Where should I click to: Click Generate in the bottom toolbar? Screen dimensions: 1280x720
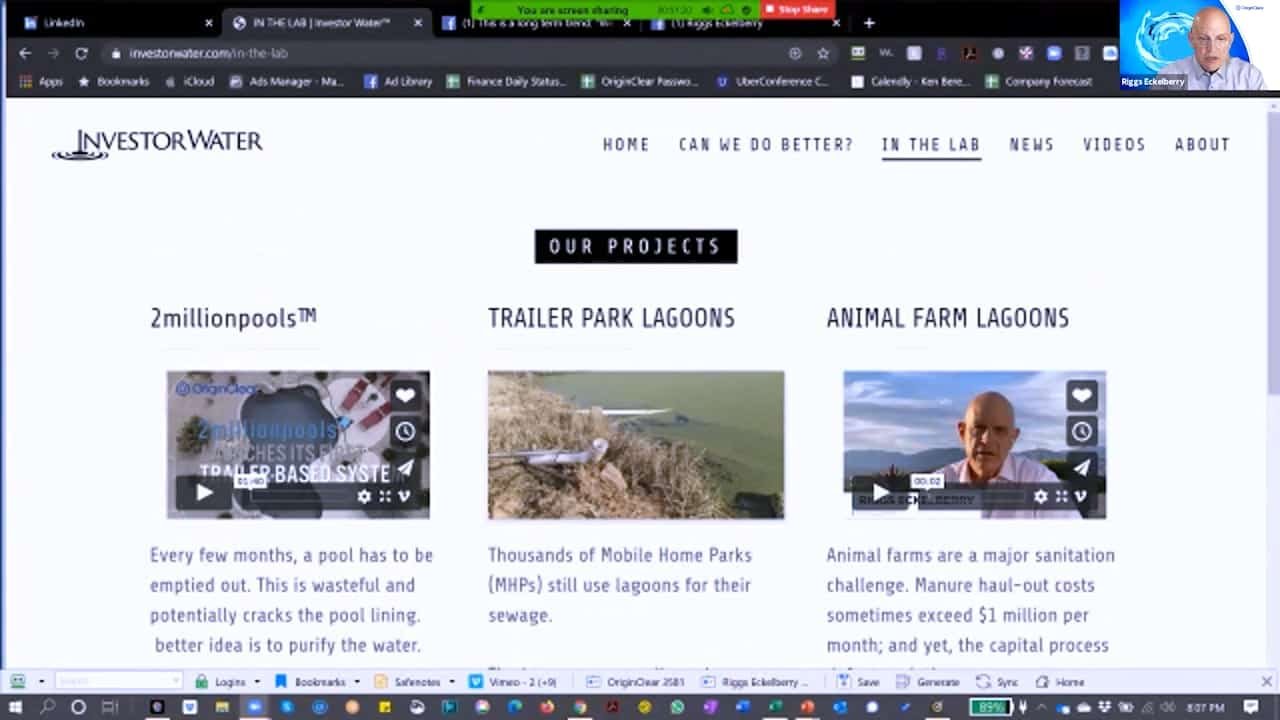click(928, 682)
